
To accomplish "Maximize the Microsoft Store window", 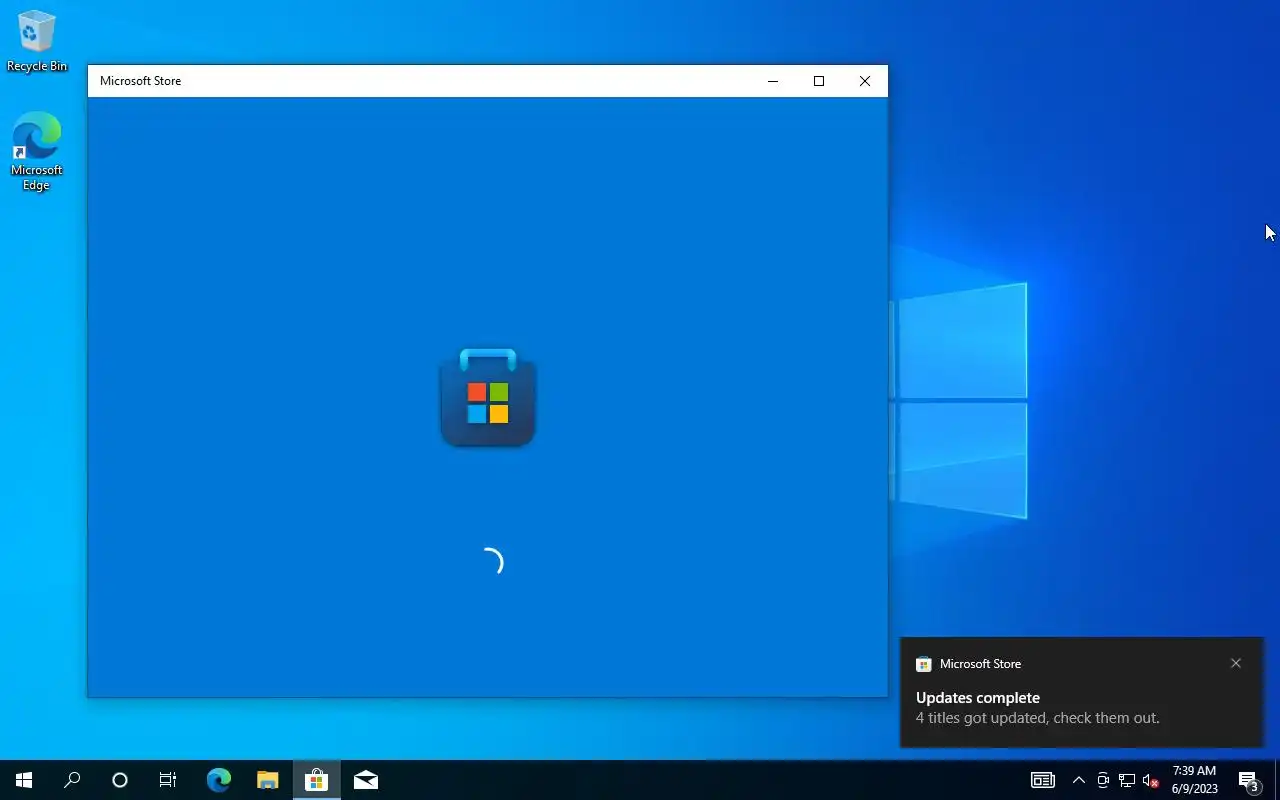I will tap(819, 81).
